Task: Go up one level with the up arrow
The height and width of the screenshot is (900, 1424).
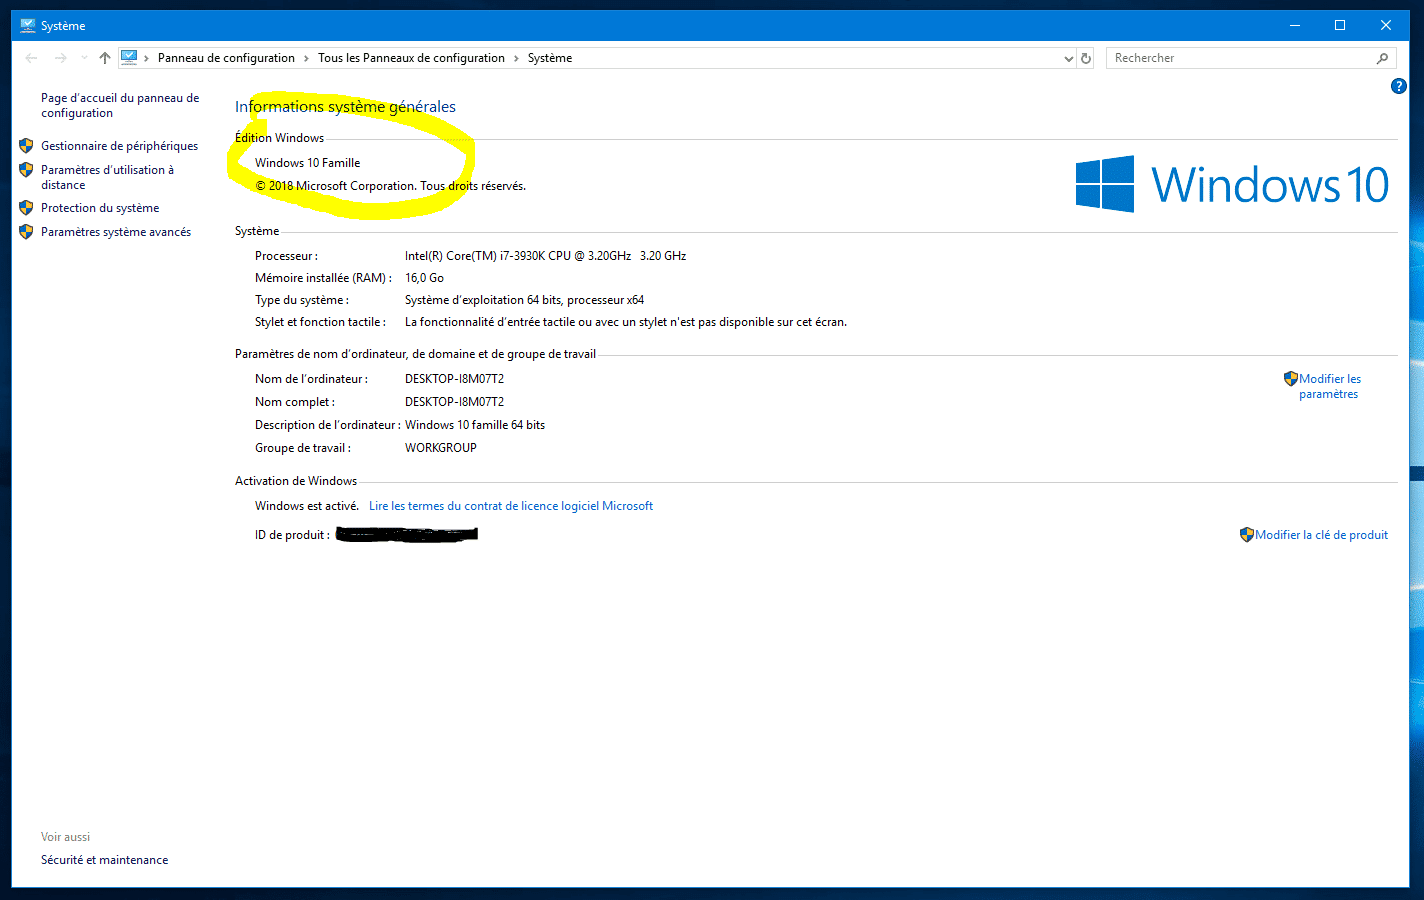Action: (105, 58)
